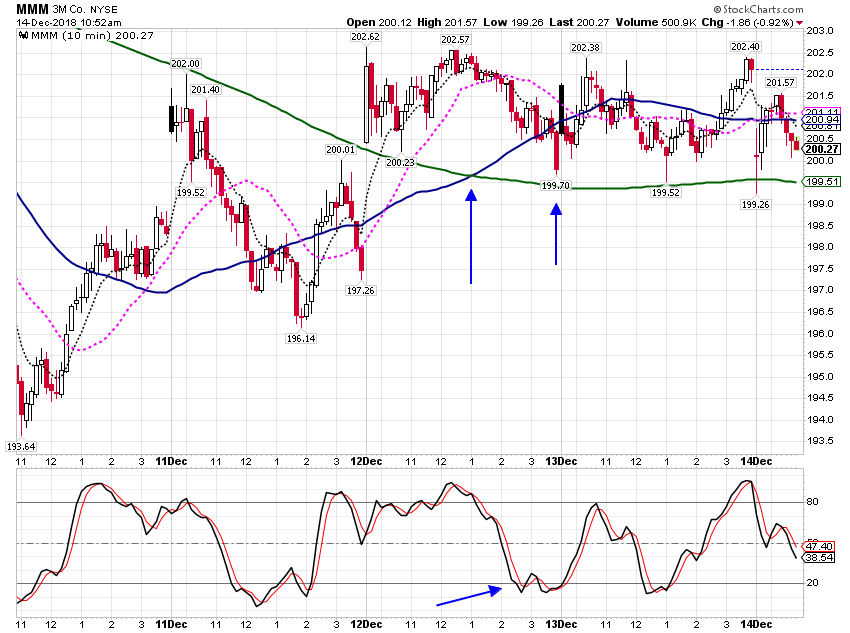850x633 pixels.
Task: Select the 200.23 low label
Action: pos(401,163)
